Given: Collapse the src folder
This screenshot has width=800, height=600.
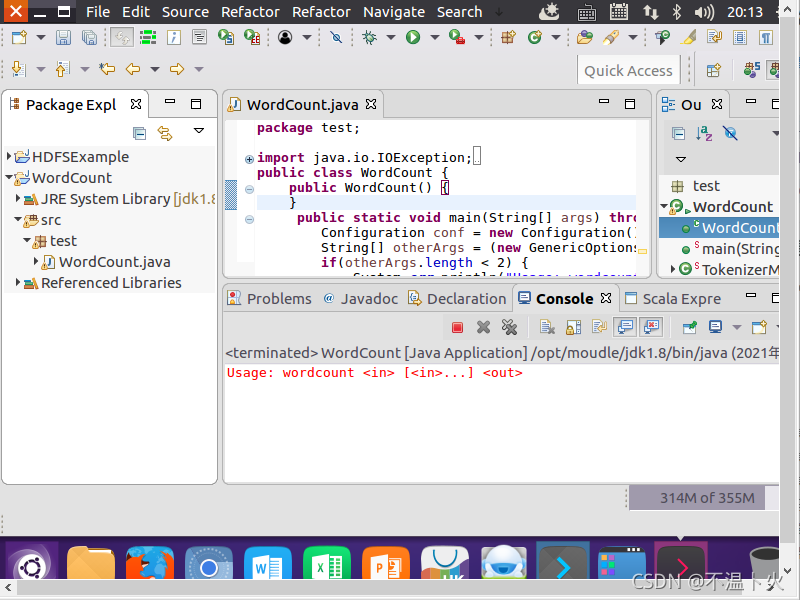Looking at the screenshot, I should pos(18,219).
